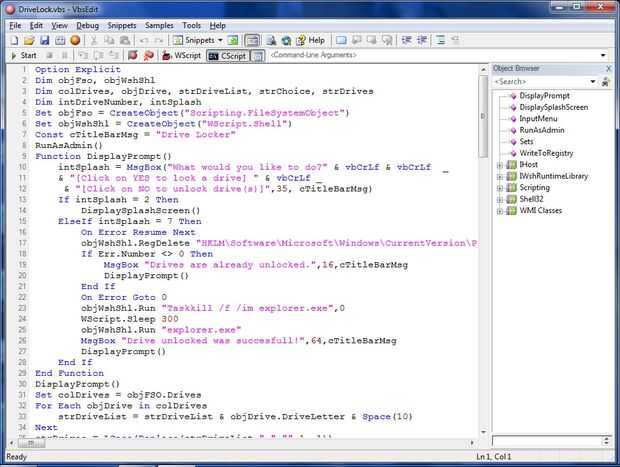The width and height of the screenshot is (620, 467).
Task: Click the Object Browser bottom stepper arrows
Action: pyautogui.click(x=606, y=441)
